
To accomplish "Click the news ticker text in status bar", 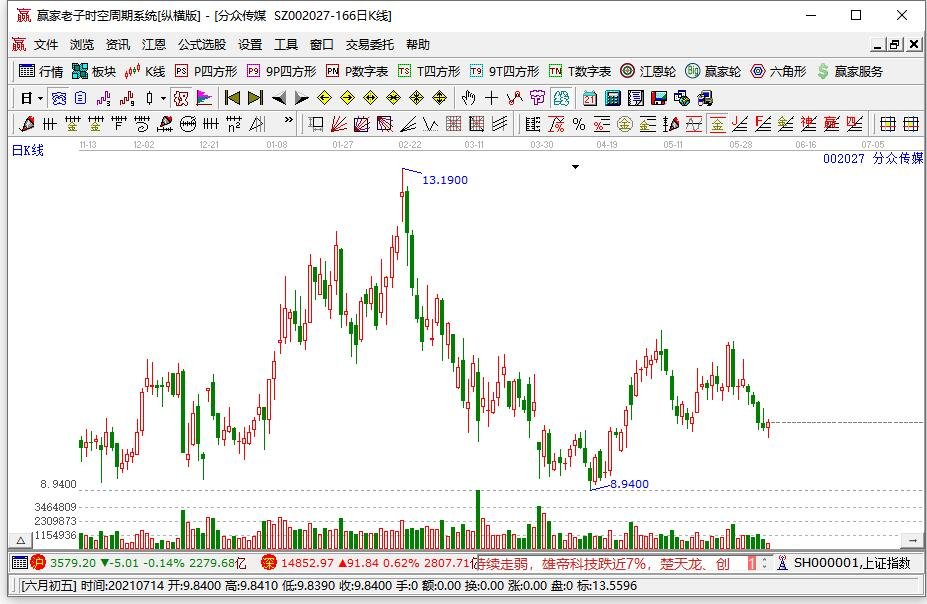I will point(603,563).
